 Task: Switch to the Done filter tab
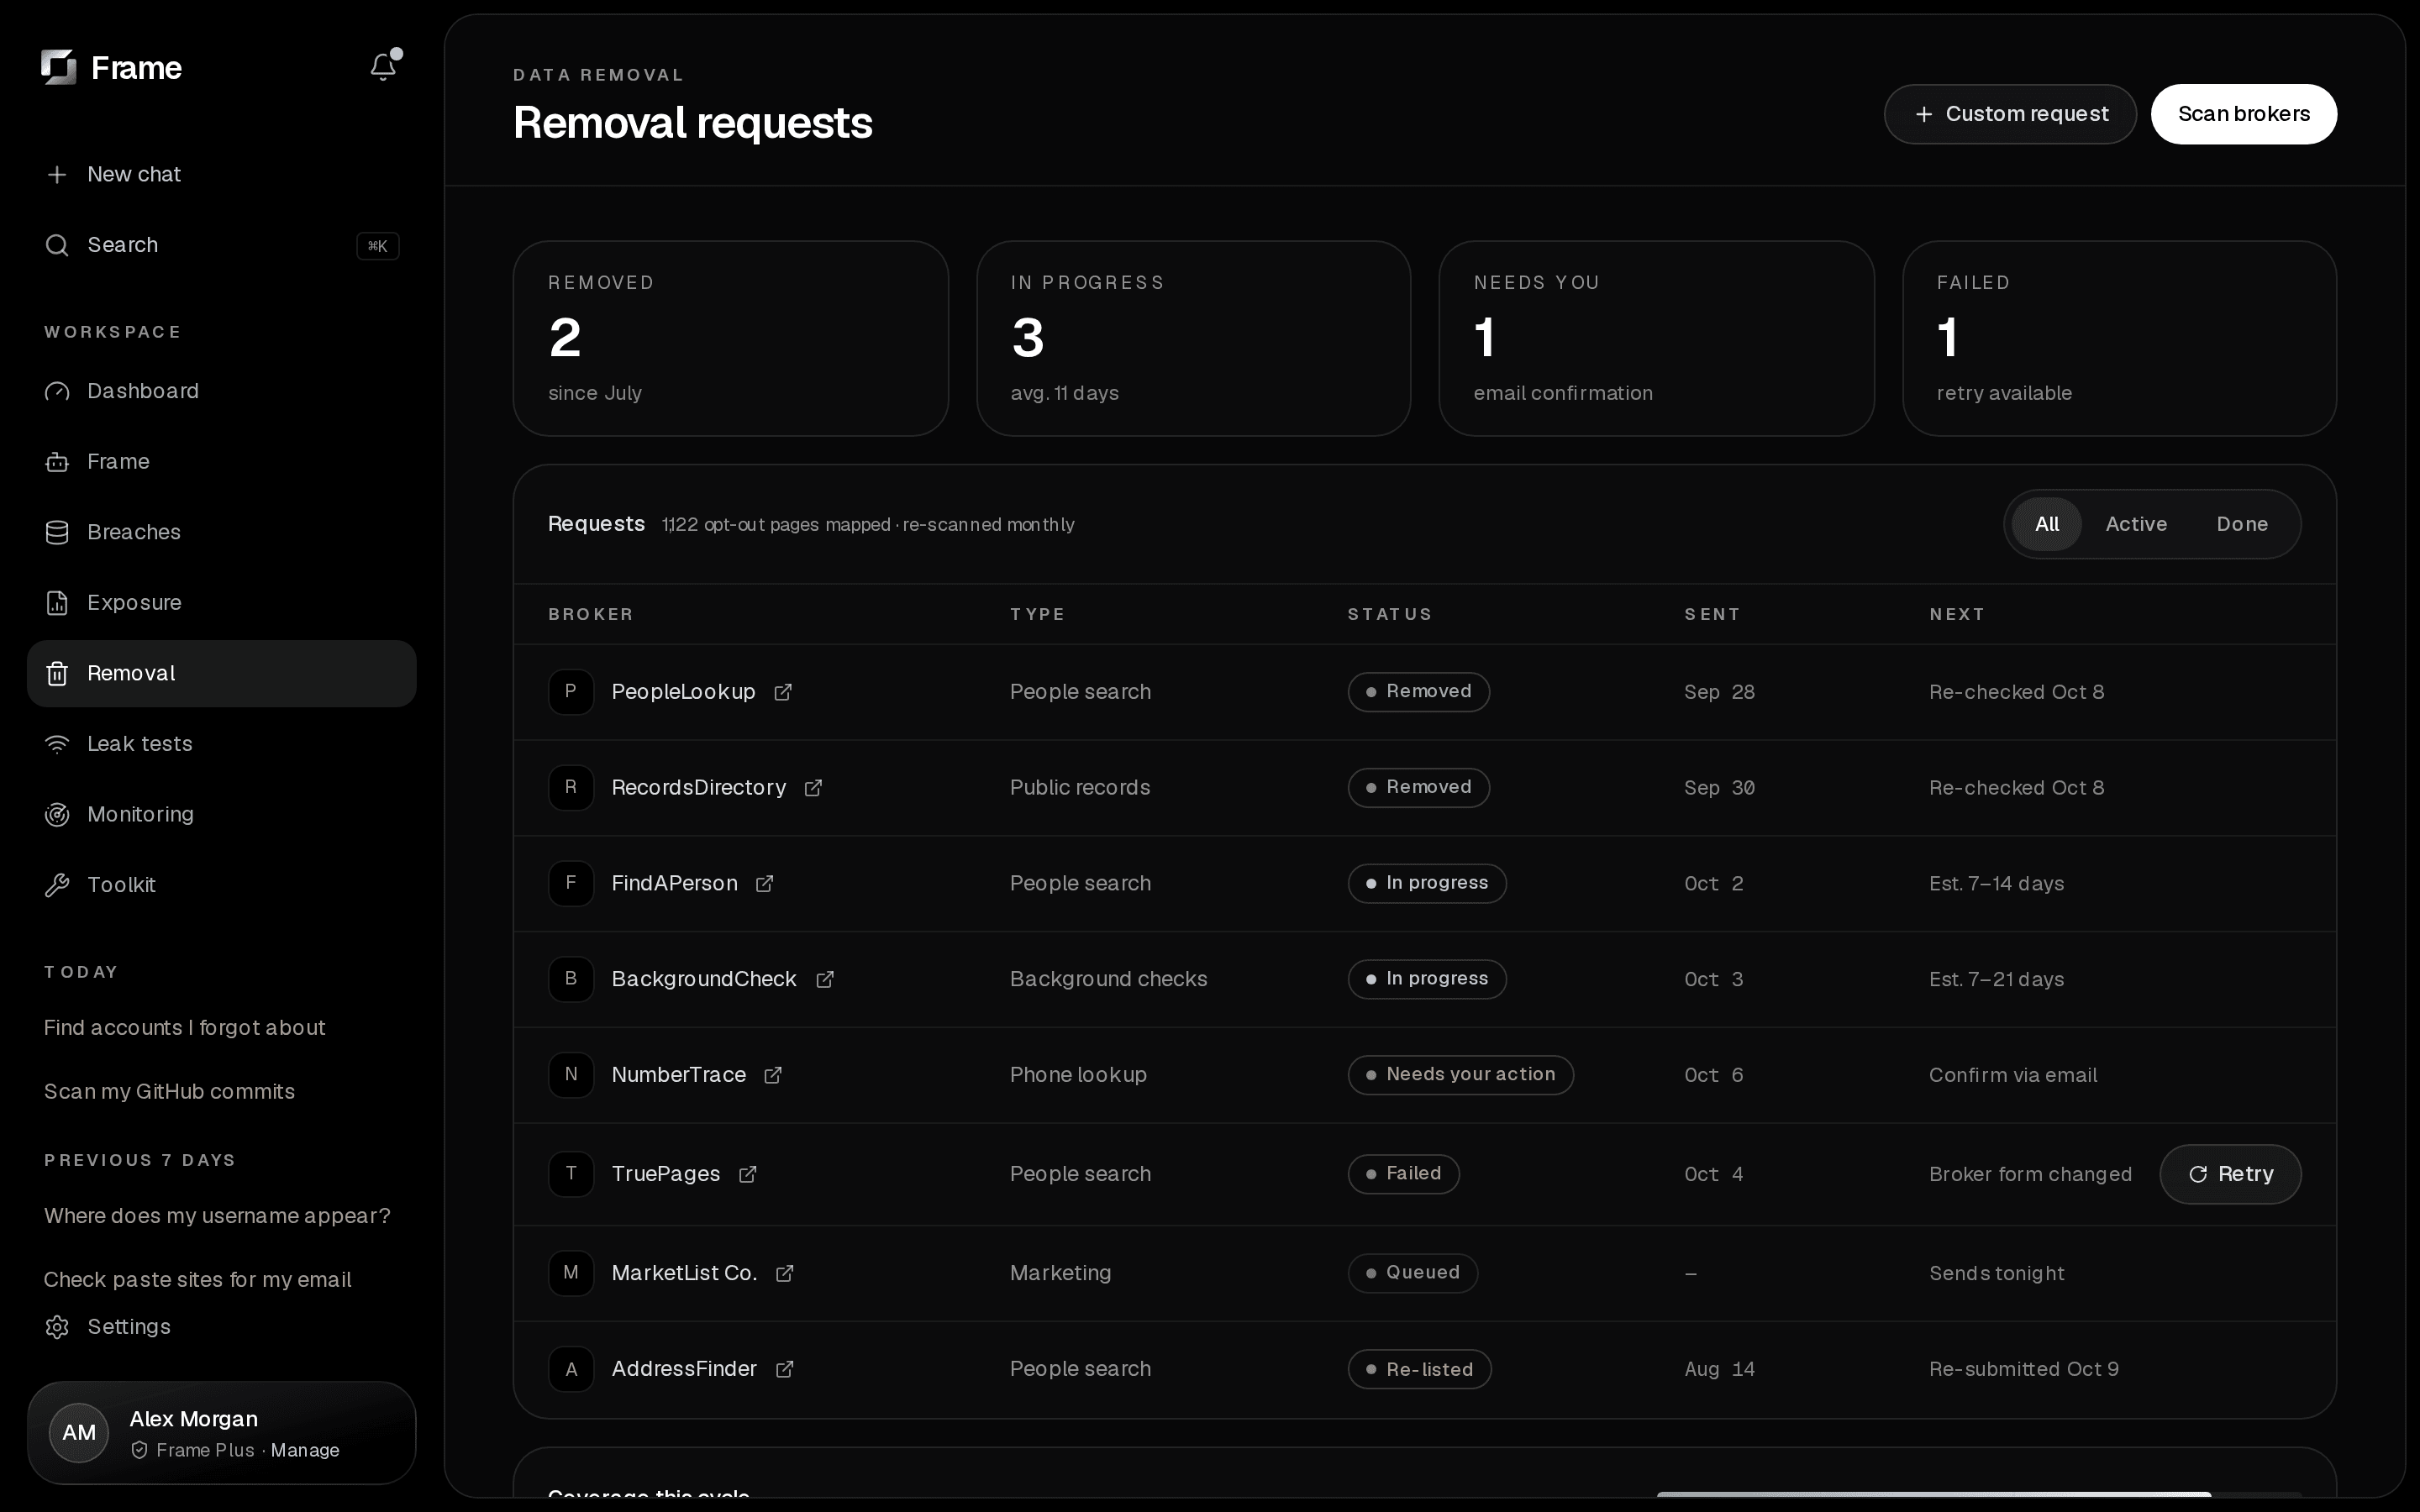pyautogui.click(x=2242, y=524)
